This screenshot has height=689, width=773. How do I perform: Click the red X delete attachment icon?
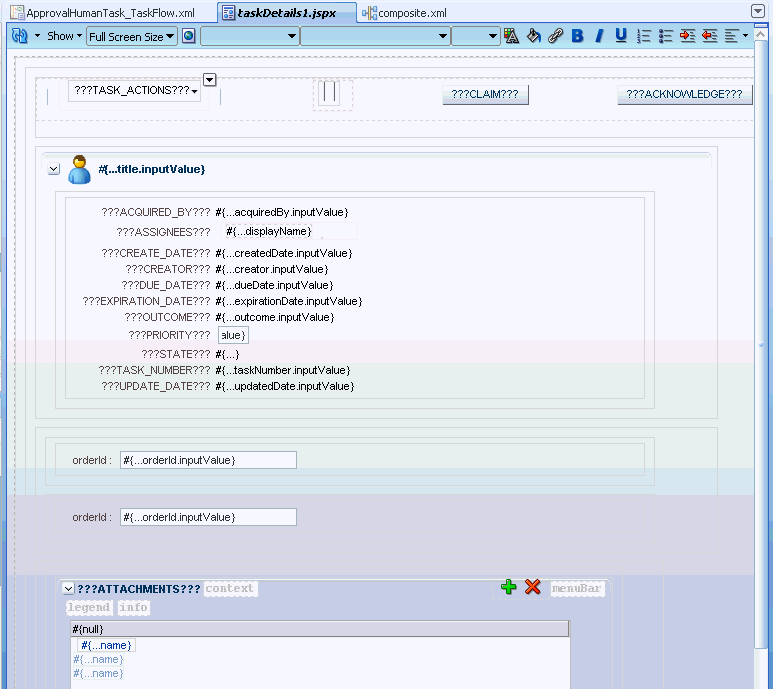point(532,587)
